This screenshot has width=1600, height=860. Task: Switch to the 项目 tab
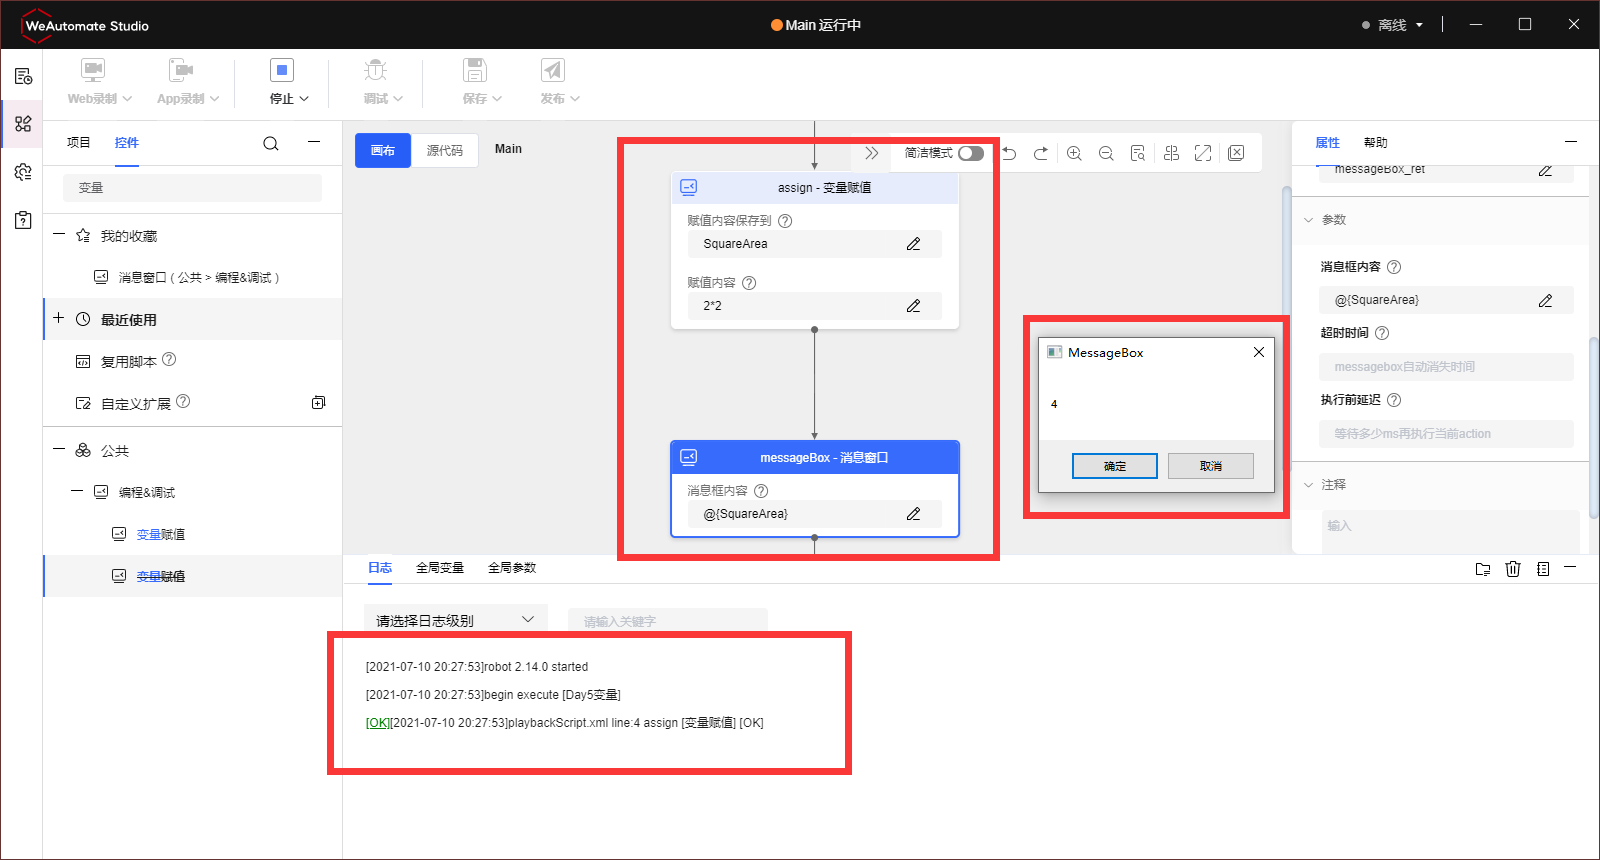[x=79, y=143]
